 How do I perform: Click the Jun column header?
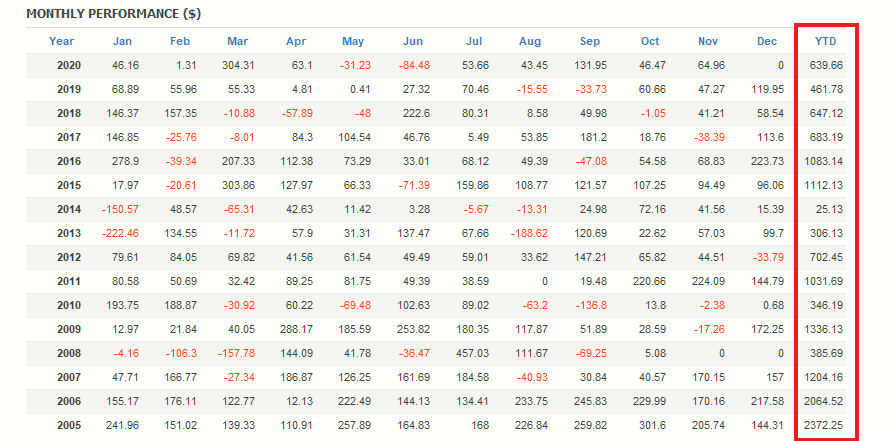click(x=412, y=41)
